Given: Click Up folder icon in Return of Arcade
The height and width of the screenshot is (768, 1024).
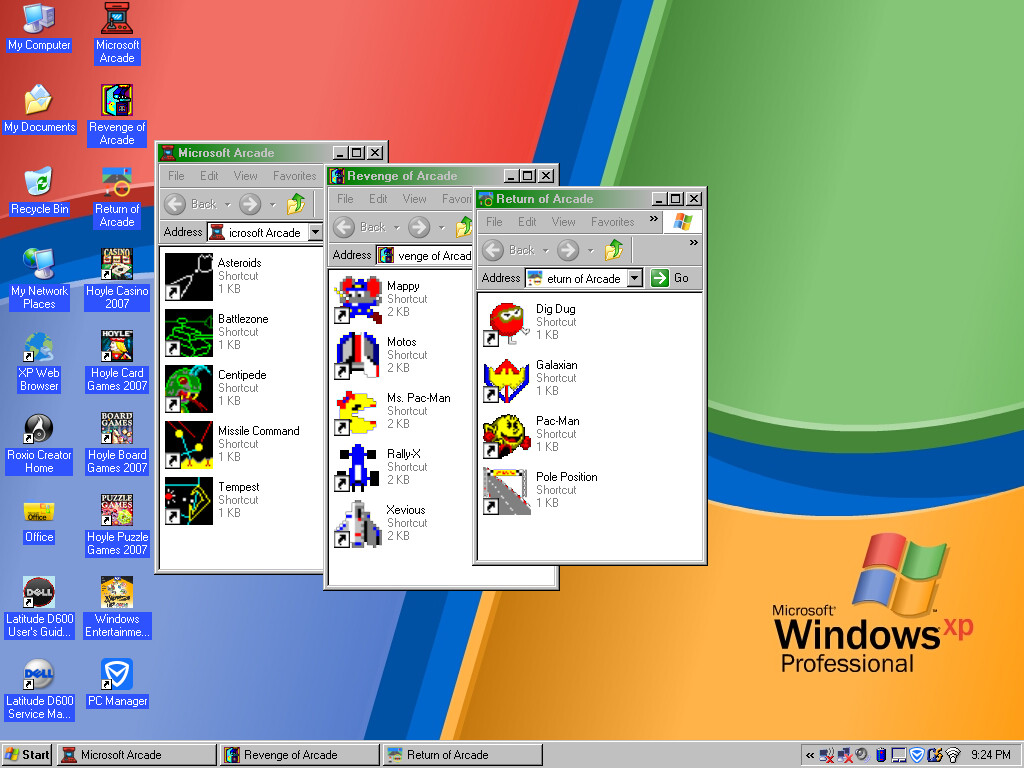Looking at the screenshot, I should [614, 249].
